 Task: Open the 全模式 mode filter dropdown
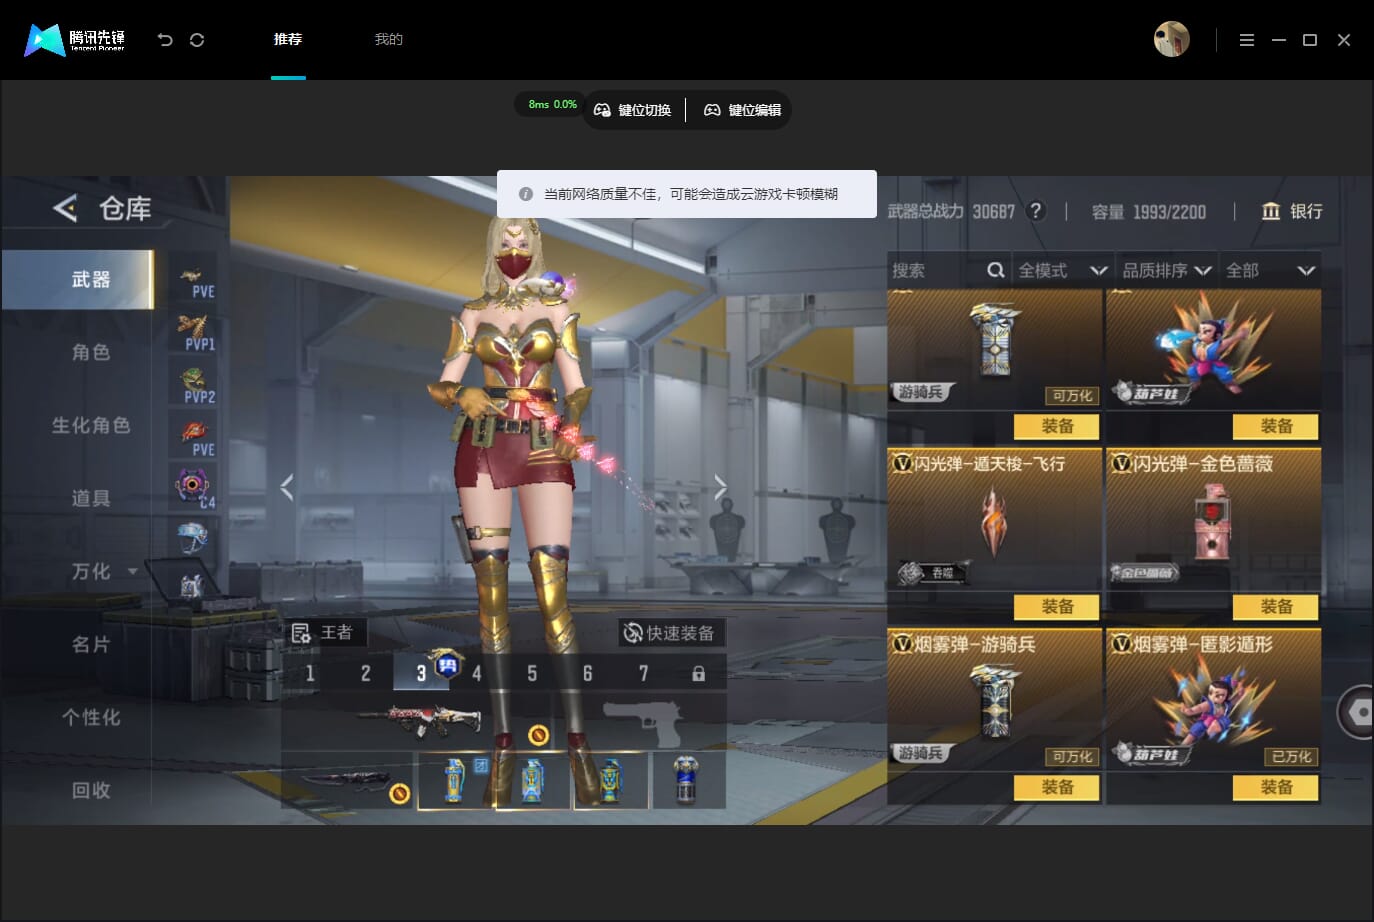[x=1062, y=270]
